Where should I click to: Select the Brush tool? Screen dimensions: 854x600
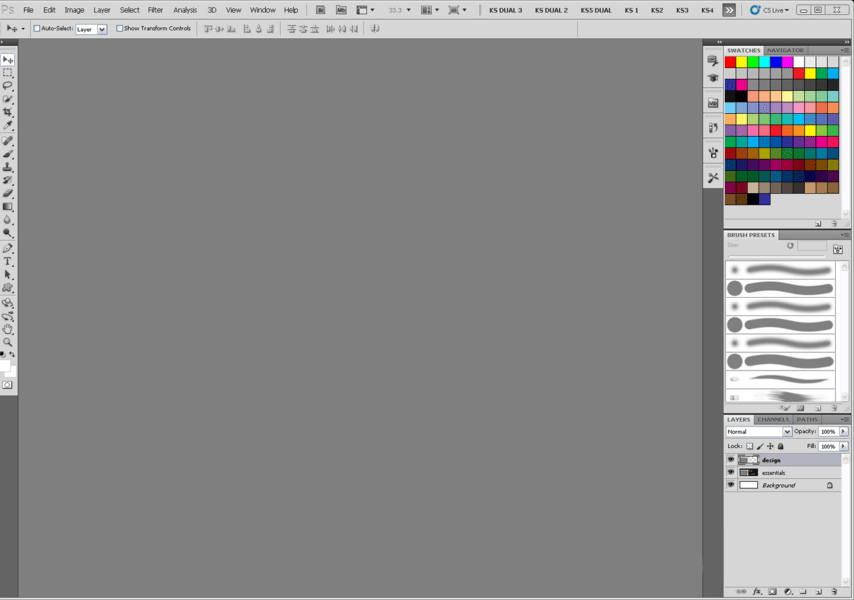8,155
